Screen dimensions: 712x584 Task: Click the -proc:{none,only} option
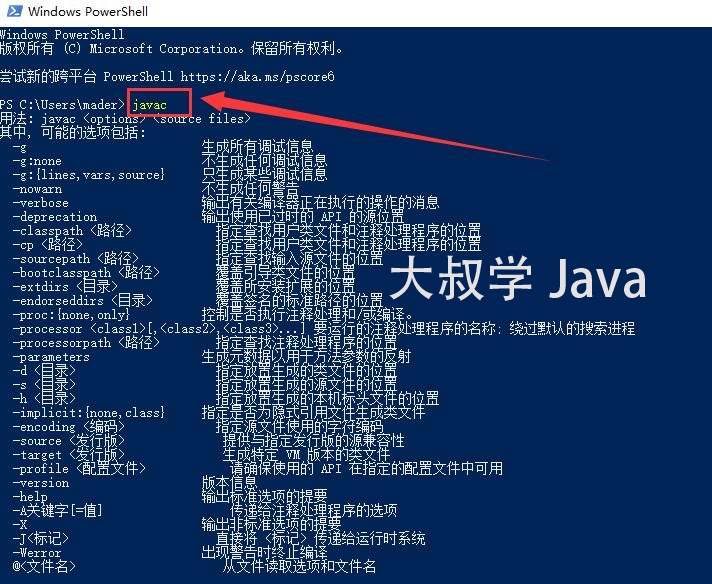point(71,315)
